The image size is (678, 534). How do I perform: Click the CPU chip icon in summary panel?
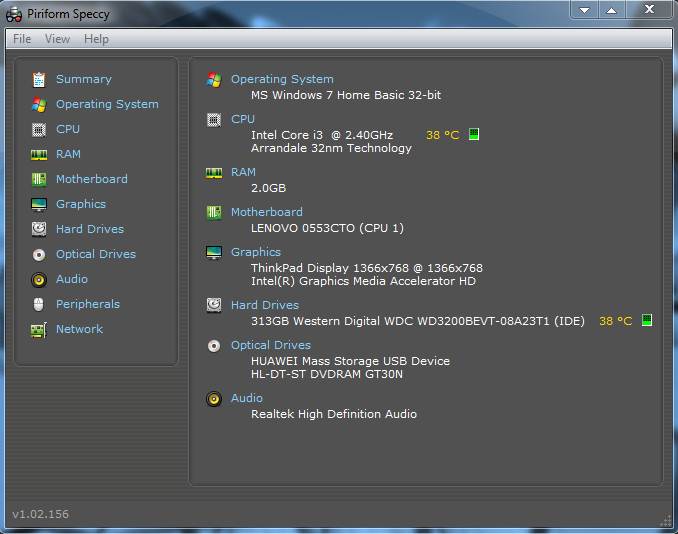[x=214, y=119]
